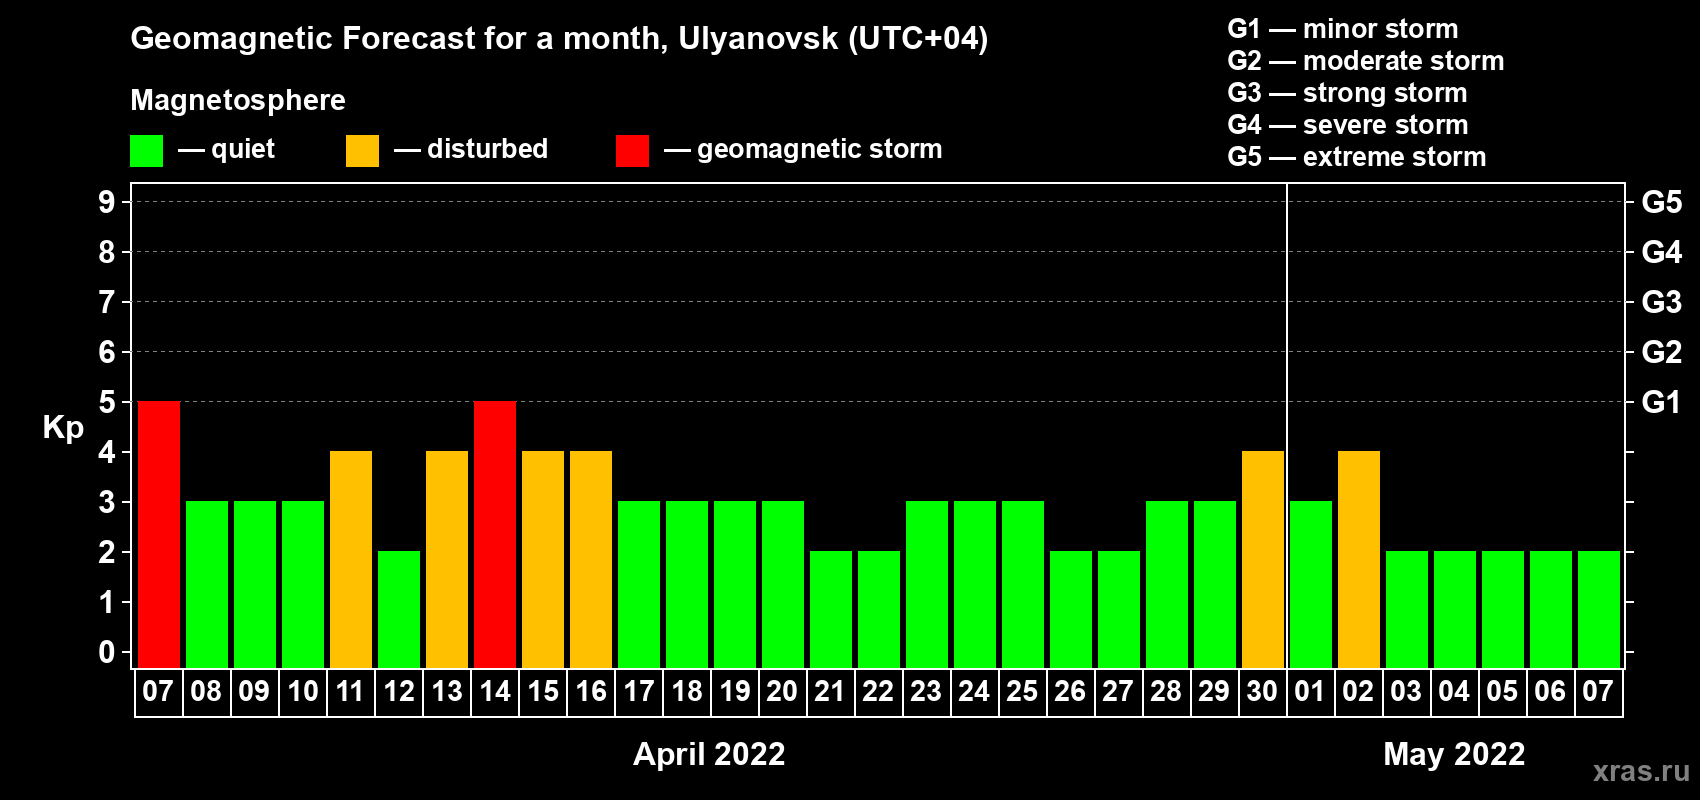
Task: Click date cell 24 on the axis
Action: 975,692
